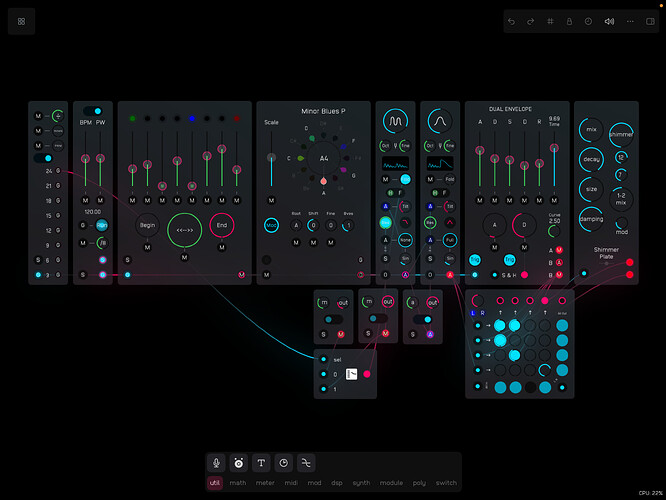The image size is (666, 500).
Task: Click the padlock lock icon
Action: (x=569, y=21)
